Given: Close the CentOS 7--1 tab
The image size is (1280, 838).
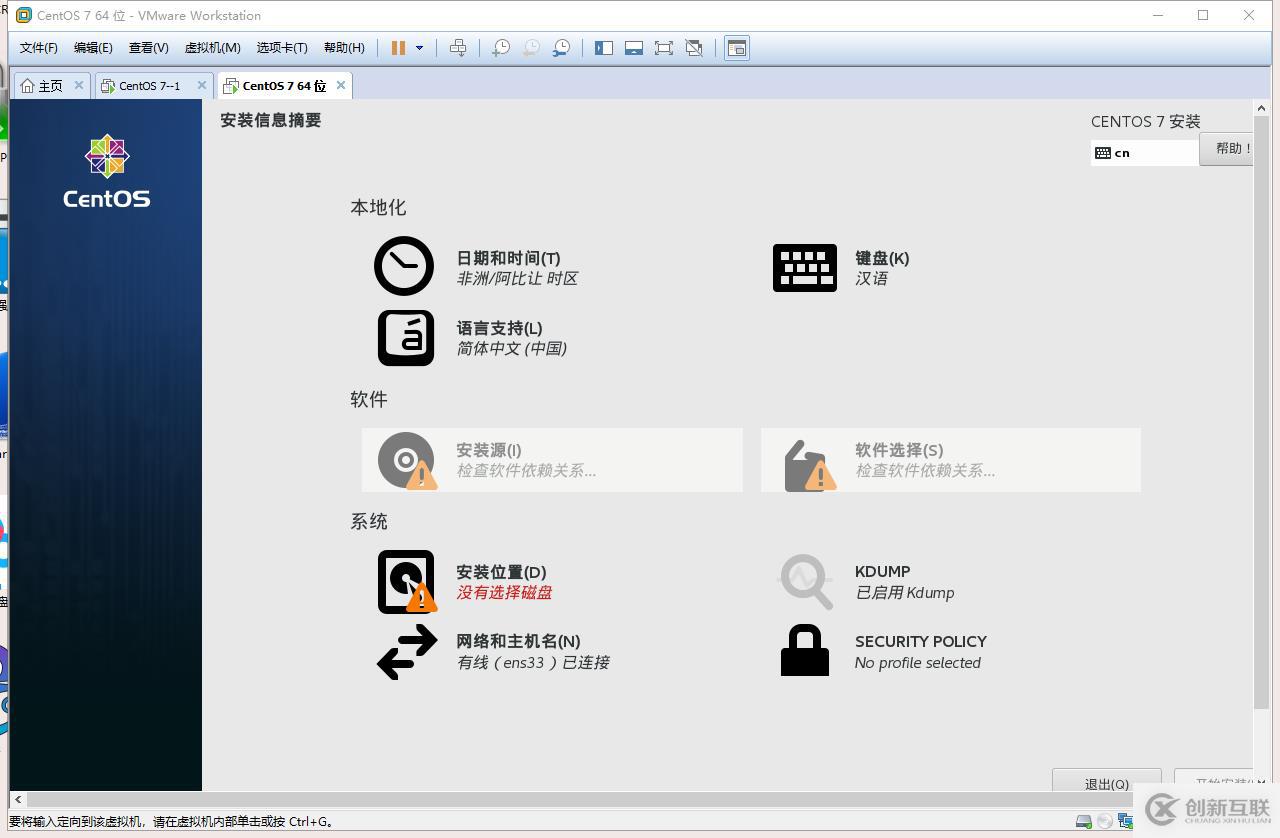Looking at the screenshot, I should [x=202, y=85].
